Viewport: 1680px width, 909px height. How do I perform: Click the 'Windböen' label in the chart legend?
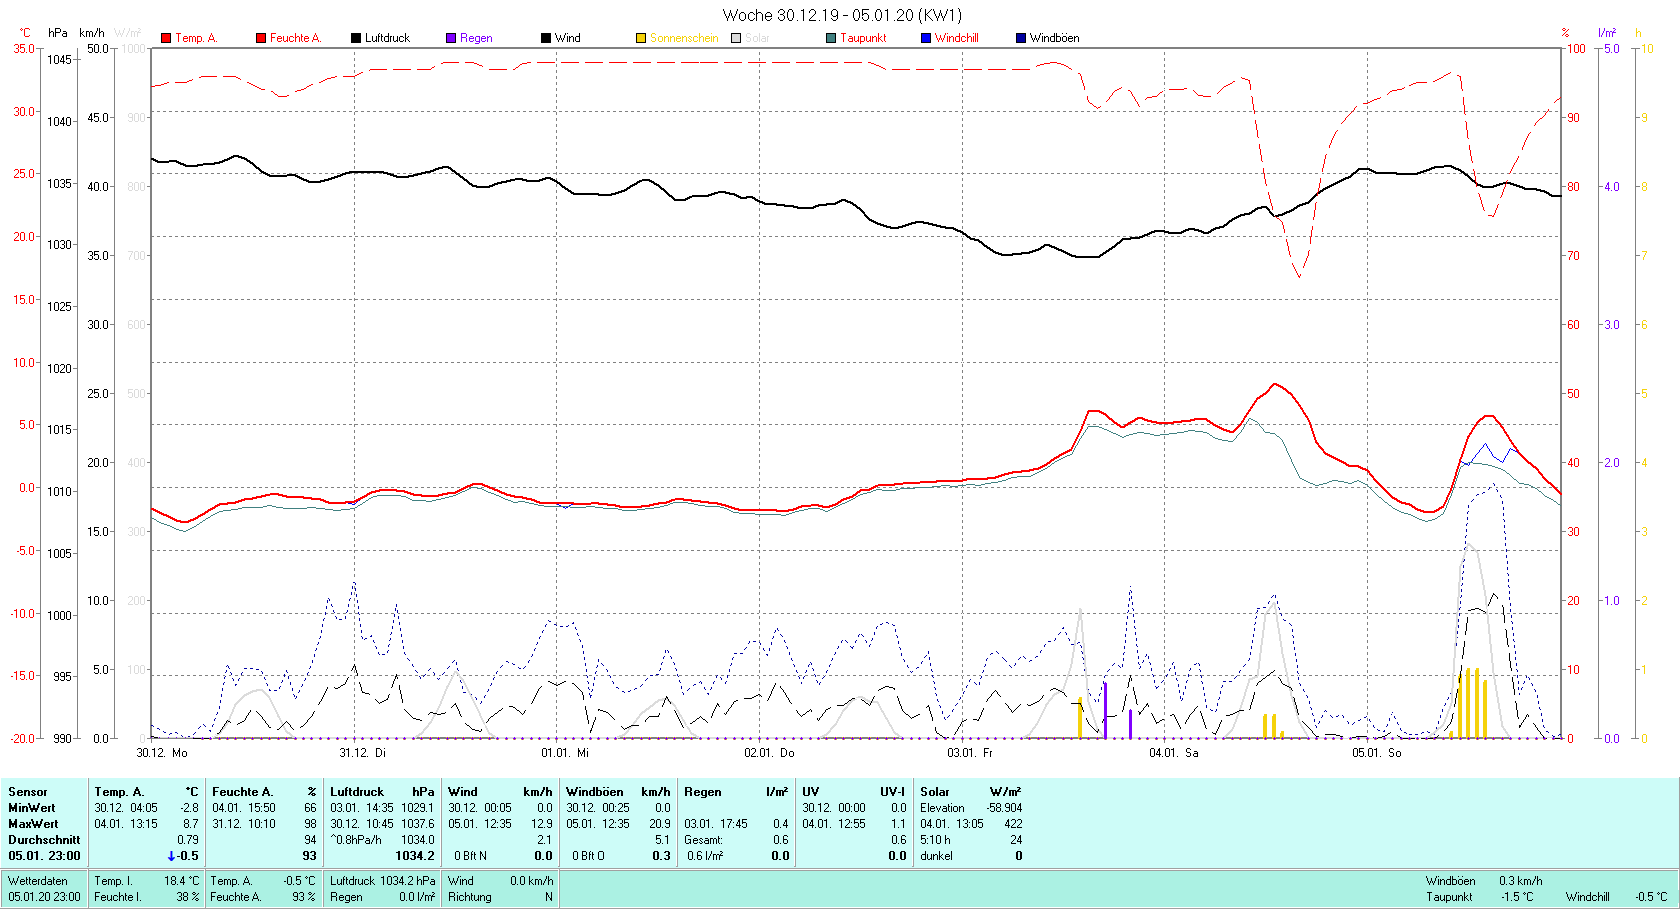(1054, 38)
